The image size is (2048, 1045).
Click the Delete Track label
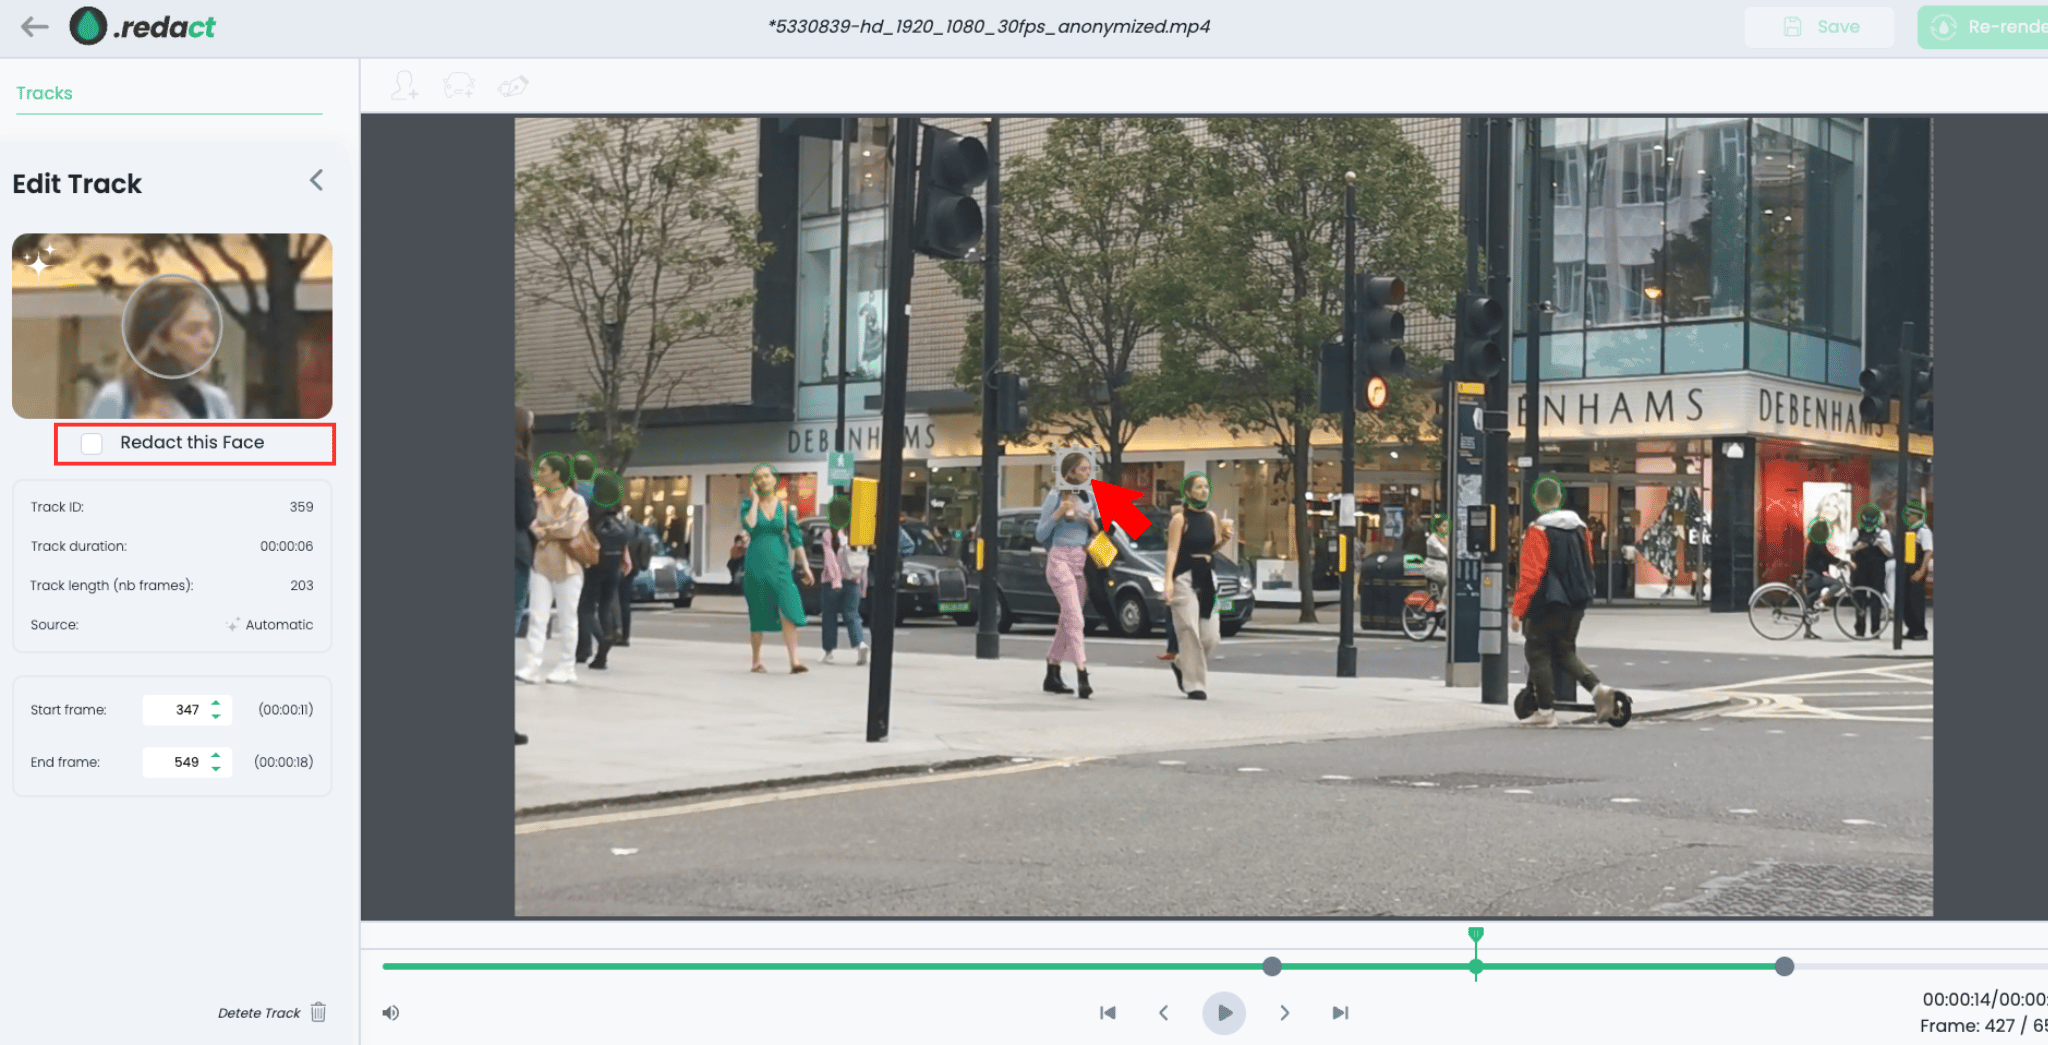[x=259, y=1013]
